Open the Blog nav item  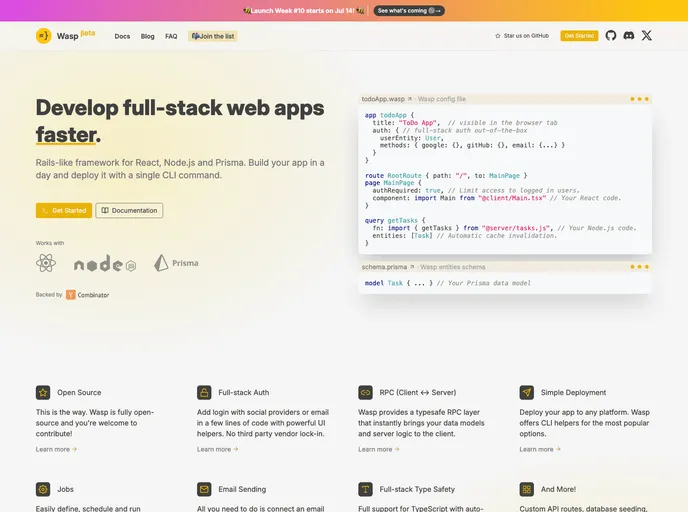pos(147,36)
